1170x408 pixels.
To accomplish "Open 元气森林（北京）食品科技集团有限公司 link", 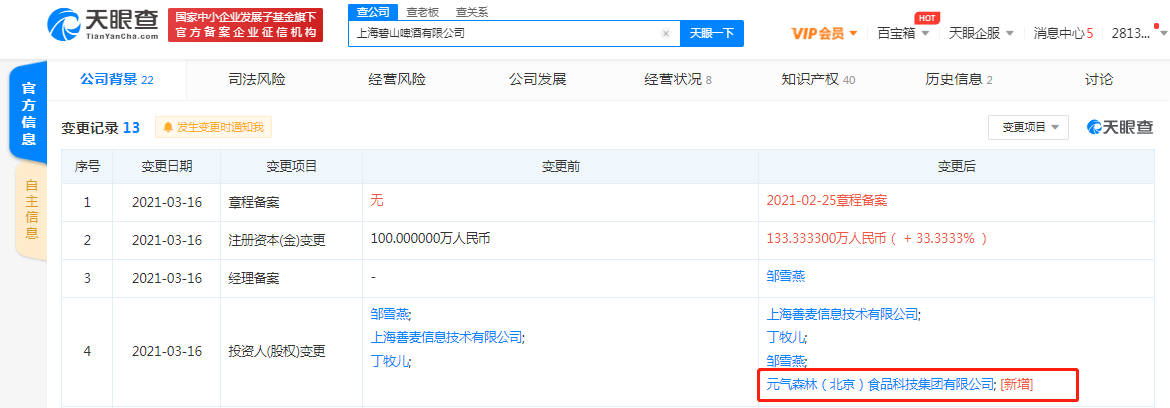I will tap(880, 383).
